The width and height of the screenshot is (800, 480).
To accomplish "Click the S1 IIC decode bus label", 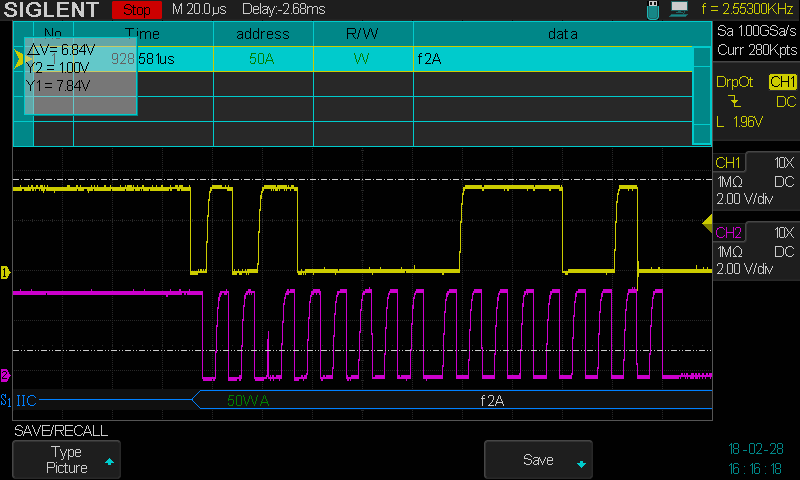I will pyautogui.click(x=19, y=400).
